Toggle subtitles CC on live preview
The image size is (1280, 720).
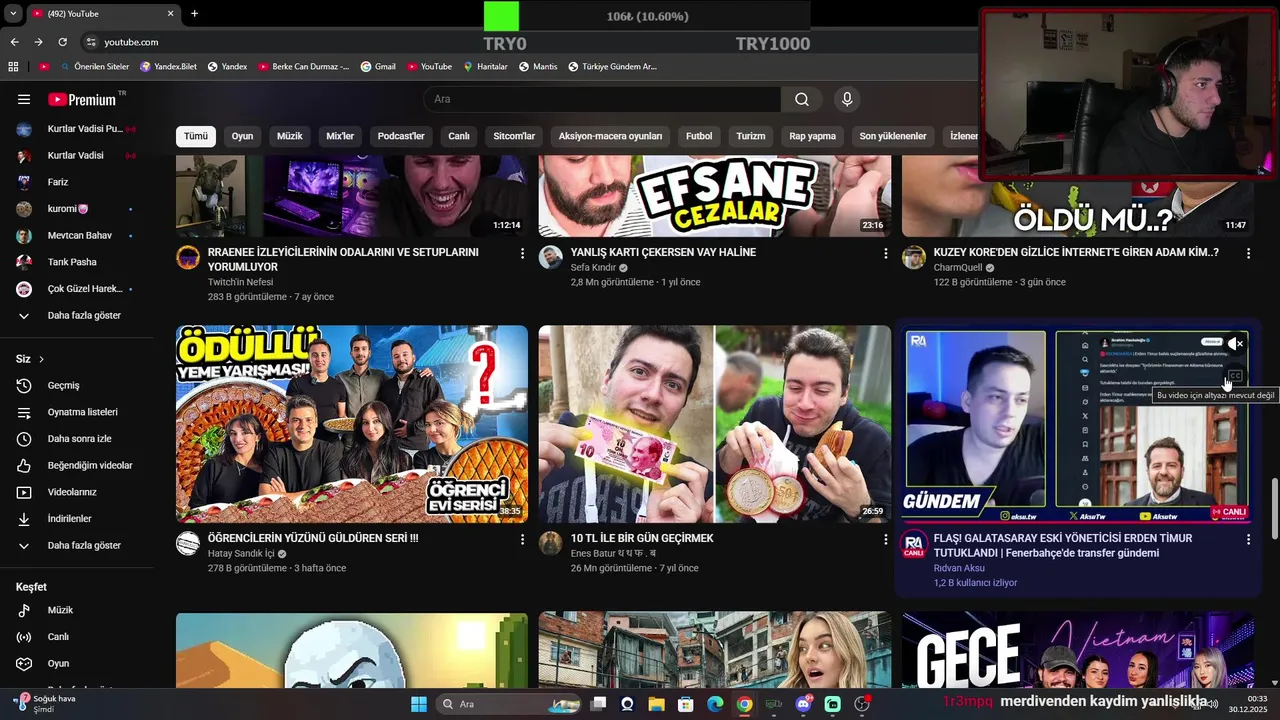(x=1235, y=376)
